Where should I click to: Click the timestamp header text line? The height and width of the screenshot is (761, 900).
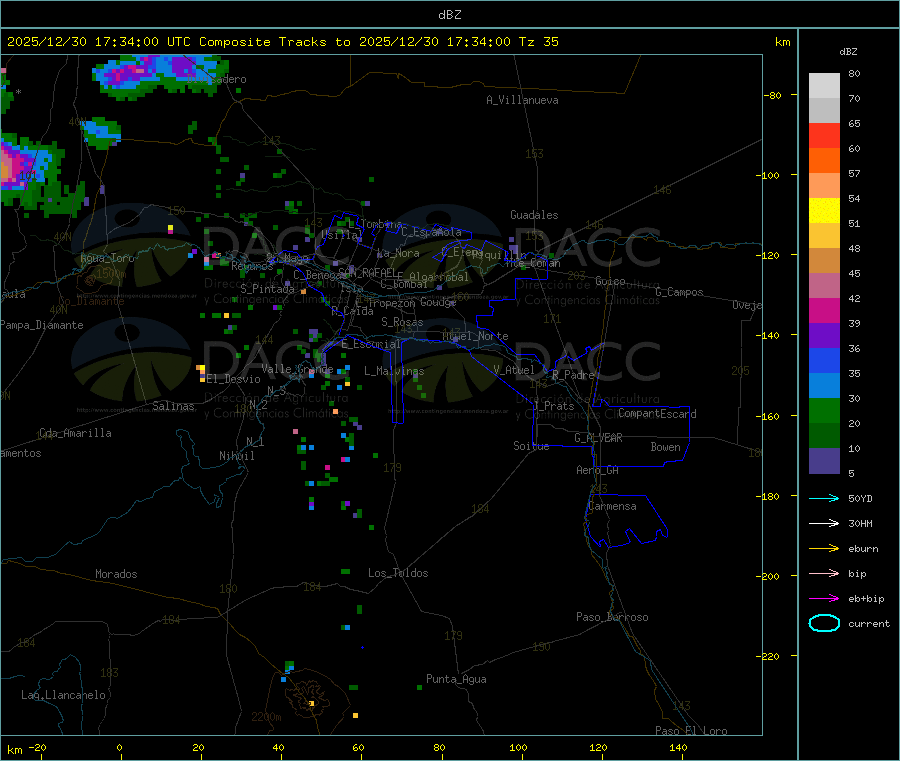pyautogui.click(x=282, y=42)
